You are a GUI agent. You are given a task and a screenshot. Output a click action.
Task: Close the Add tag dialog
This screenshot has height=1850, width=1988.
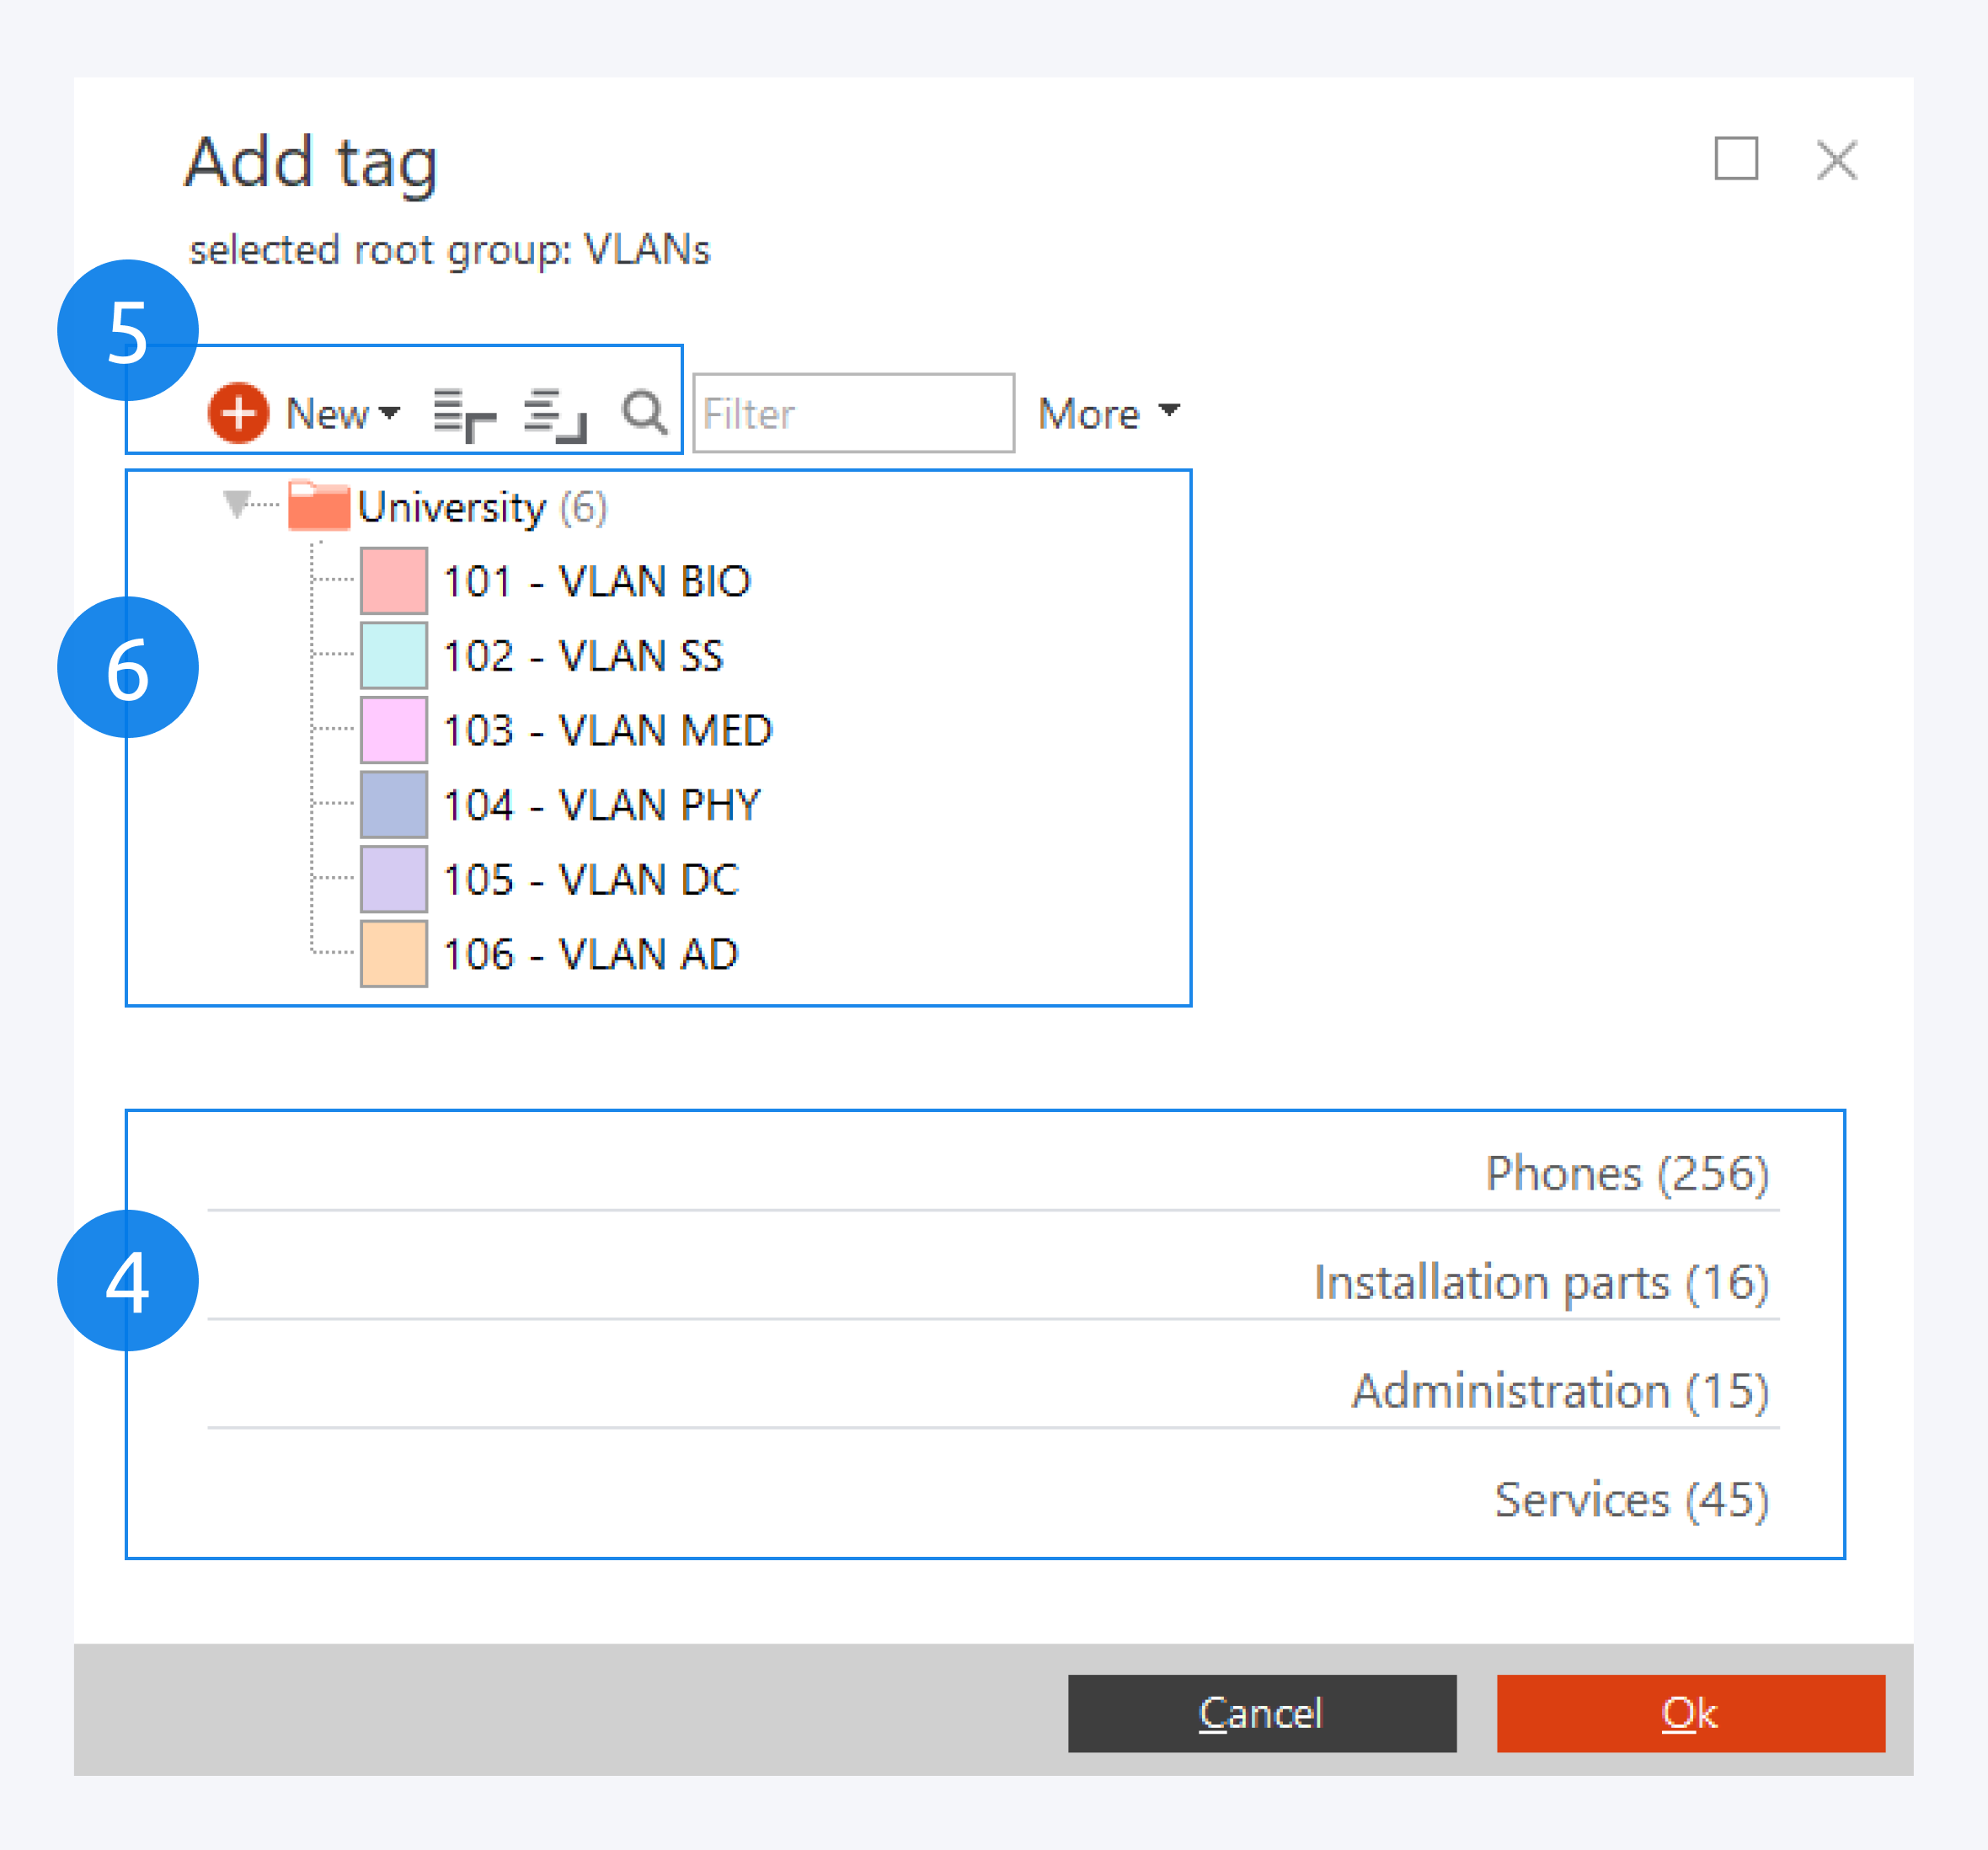click(x=1837, y=159)
